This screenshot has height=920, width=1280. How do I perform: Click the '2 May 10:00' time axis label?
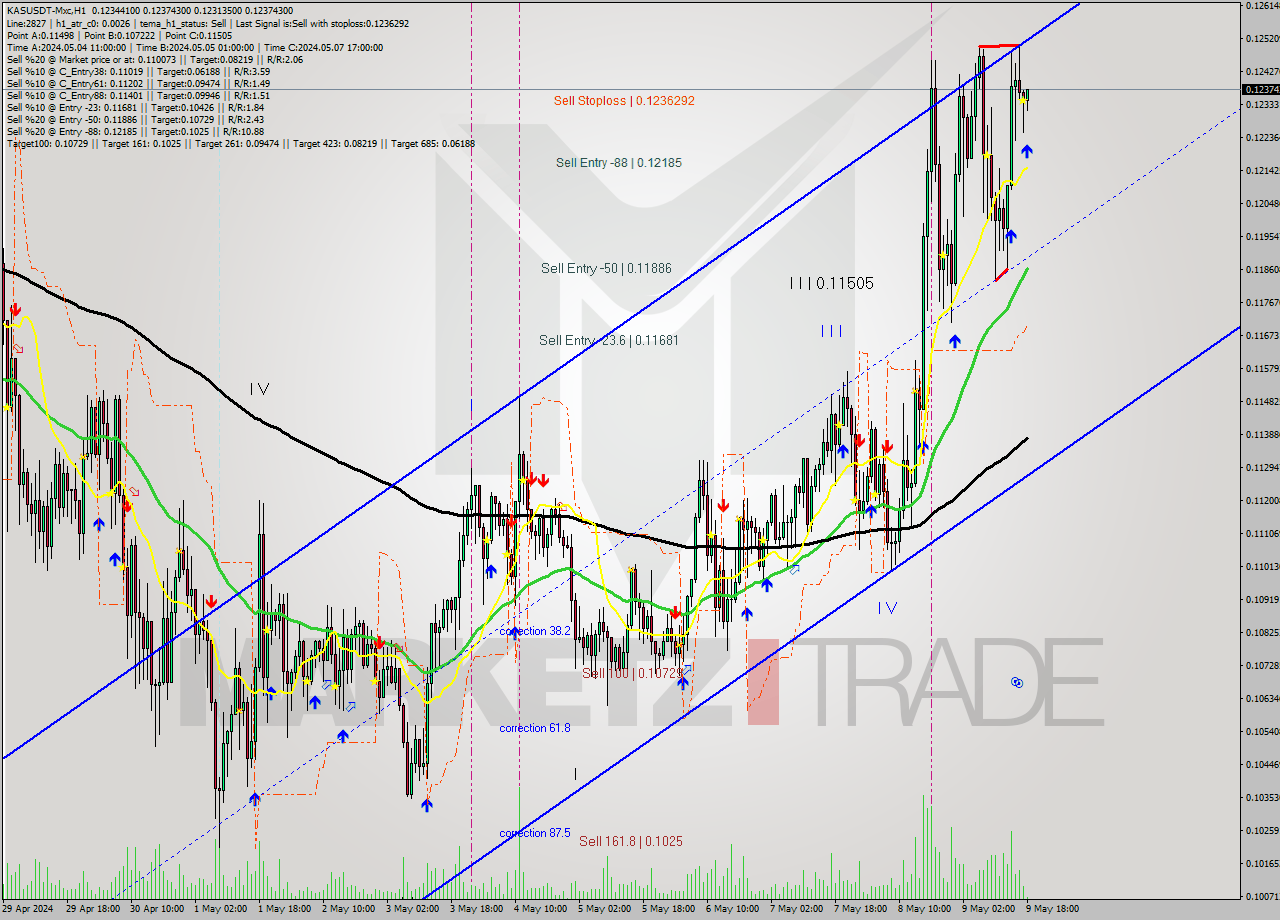tap(348, 909)
